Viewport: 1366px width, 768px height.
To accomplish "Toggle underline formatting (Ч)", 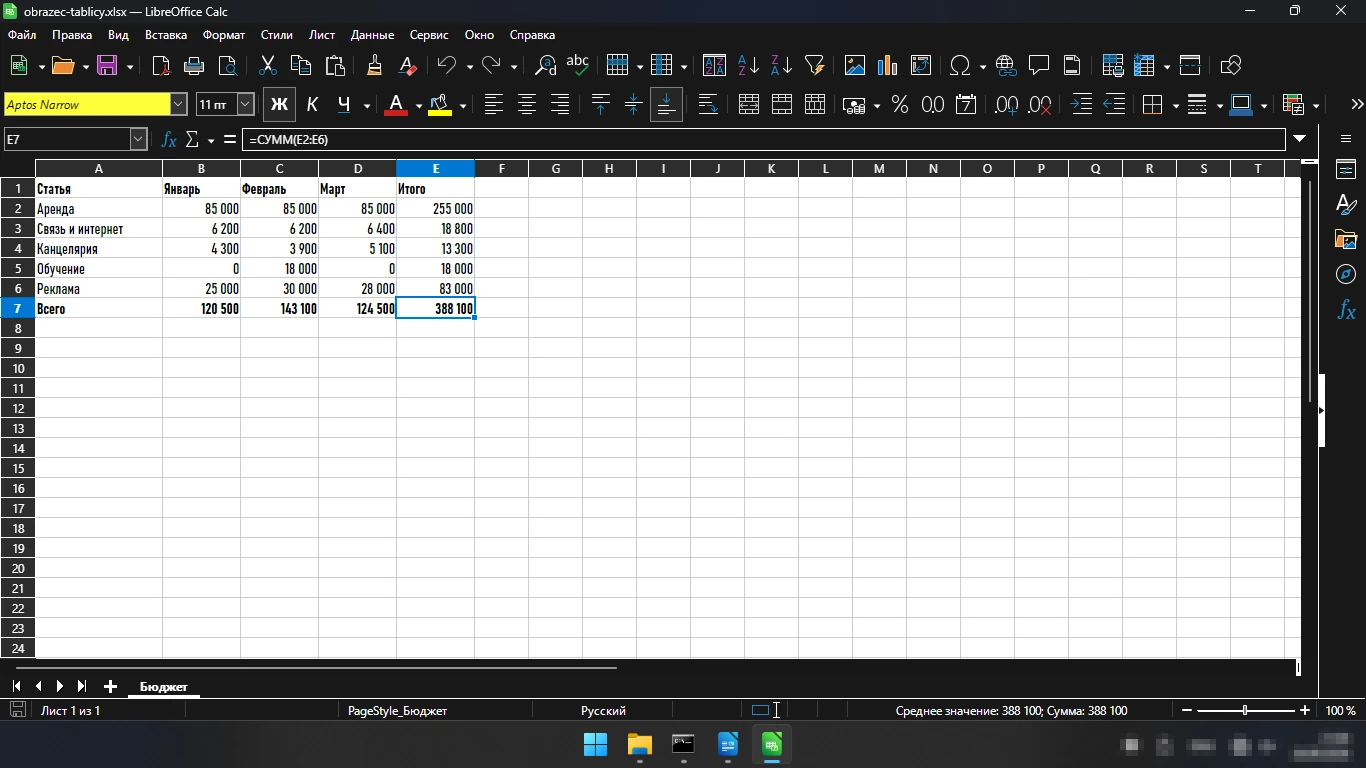I will point(344,105).
